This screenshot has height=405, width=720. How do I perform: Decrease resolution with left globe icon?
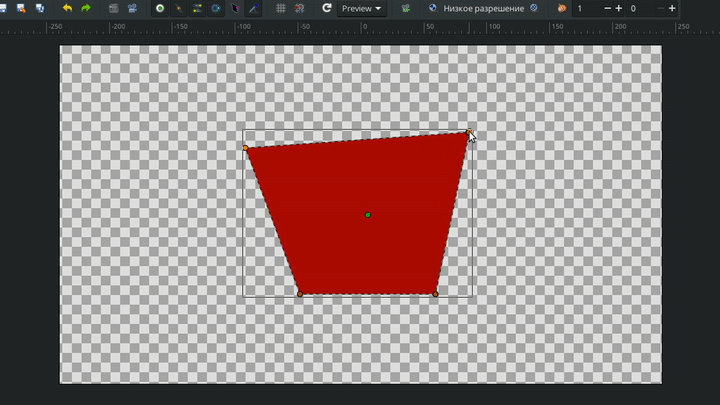432,8
